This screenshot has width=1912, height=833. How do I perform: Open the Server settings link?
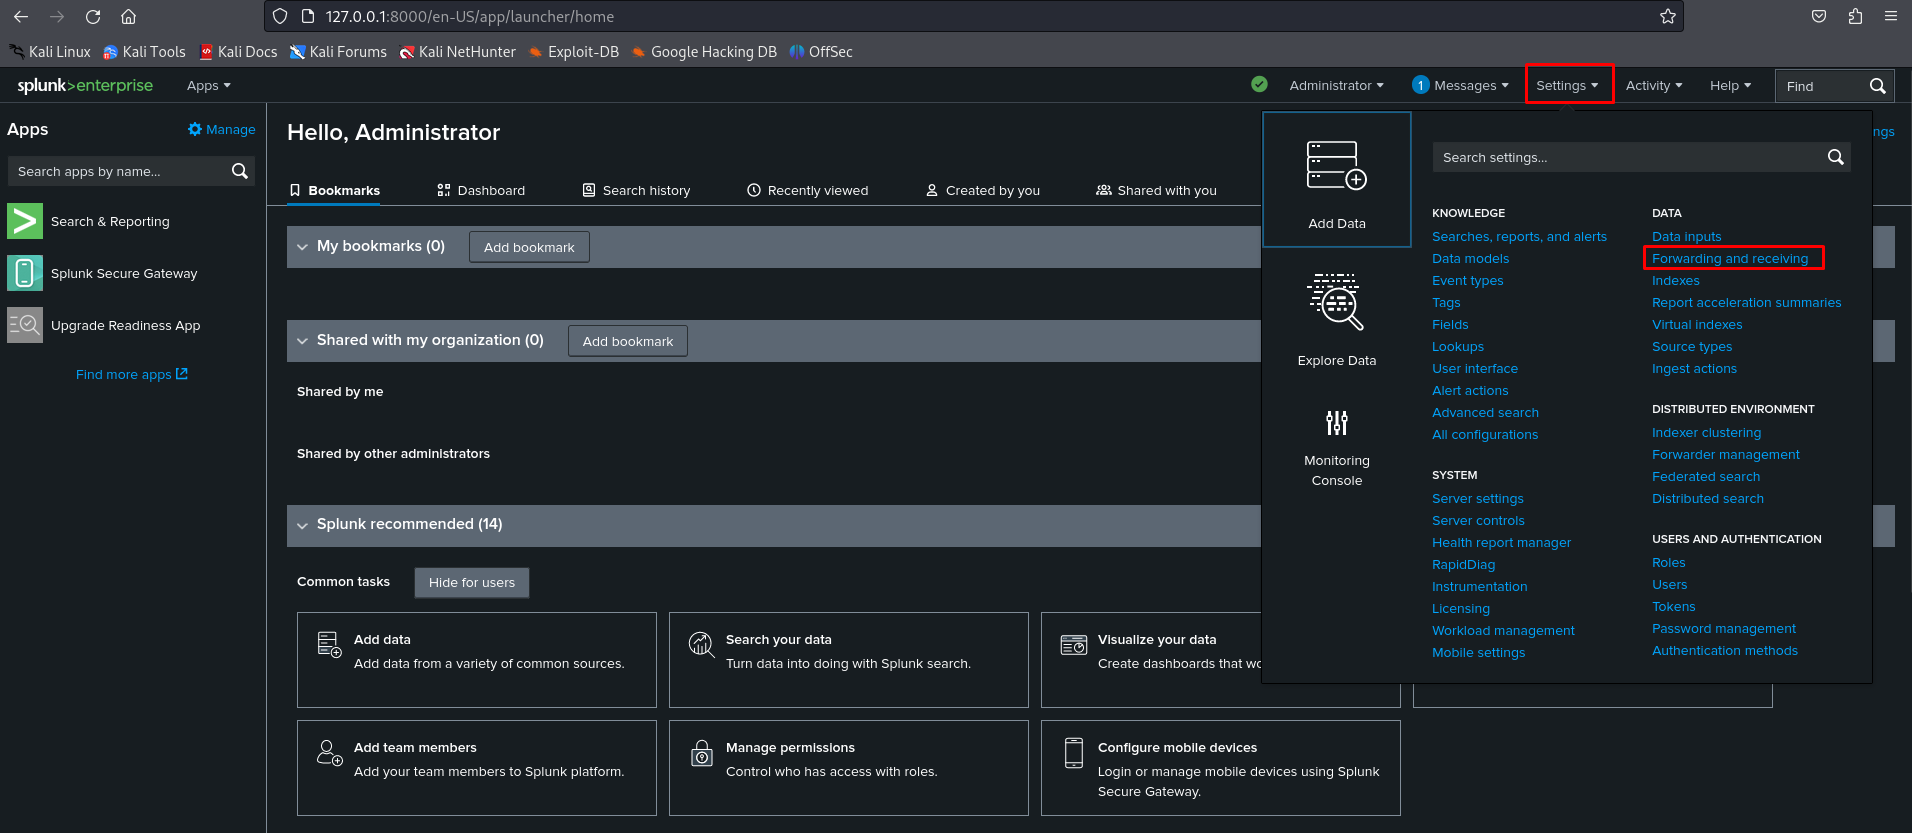1477,498
